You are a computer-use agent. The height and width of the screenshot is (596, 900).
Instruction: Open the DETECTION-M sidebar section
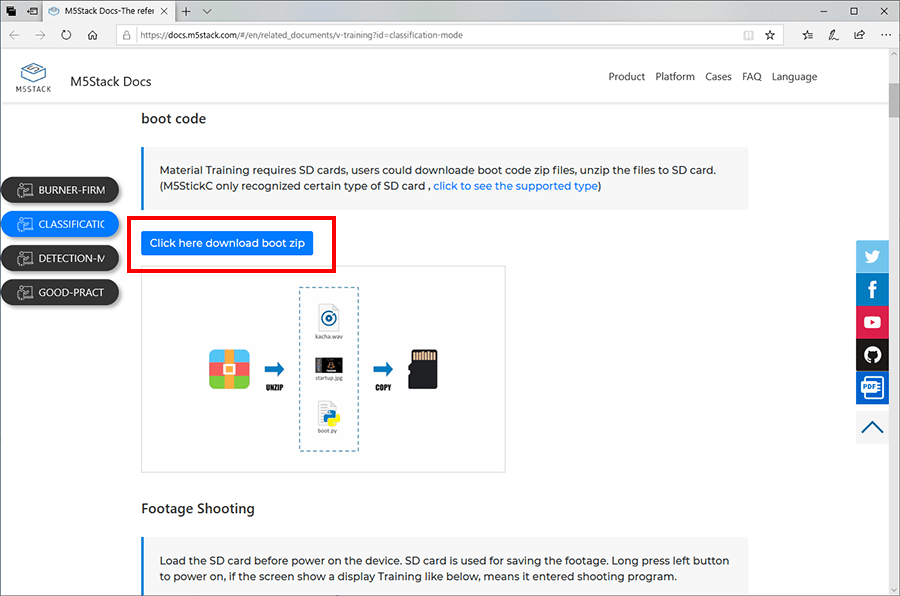coord(60,258)
